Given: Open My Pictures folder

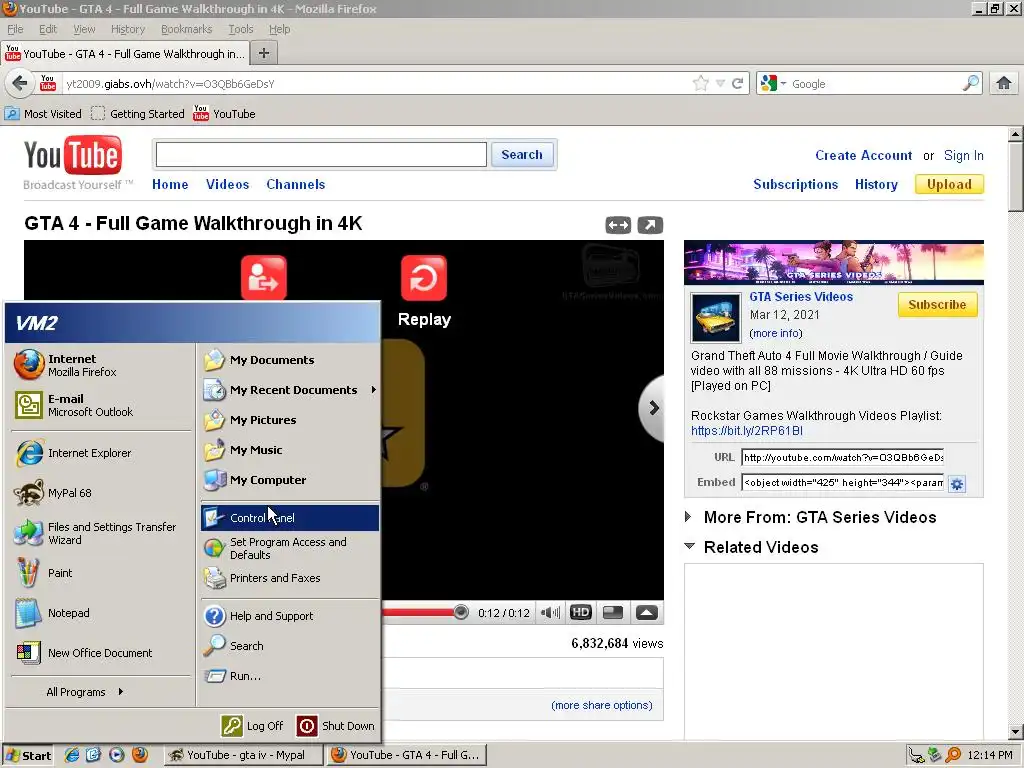Looking at the screenshot, I should point(289,420).
